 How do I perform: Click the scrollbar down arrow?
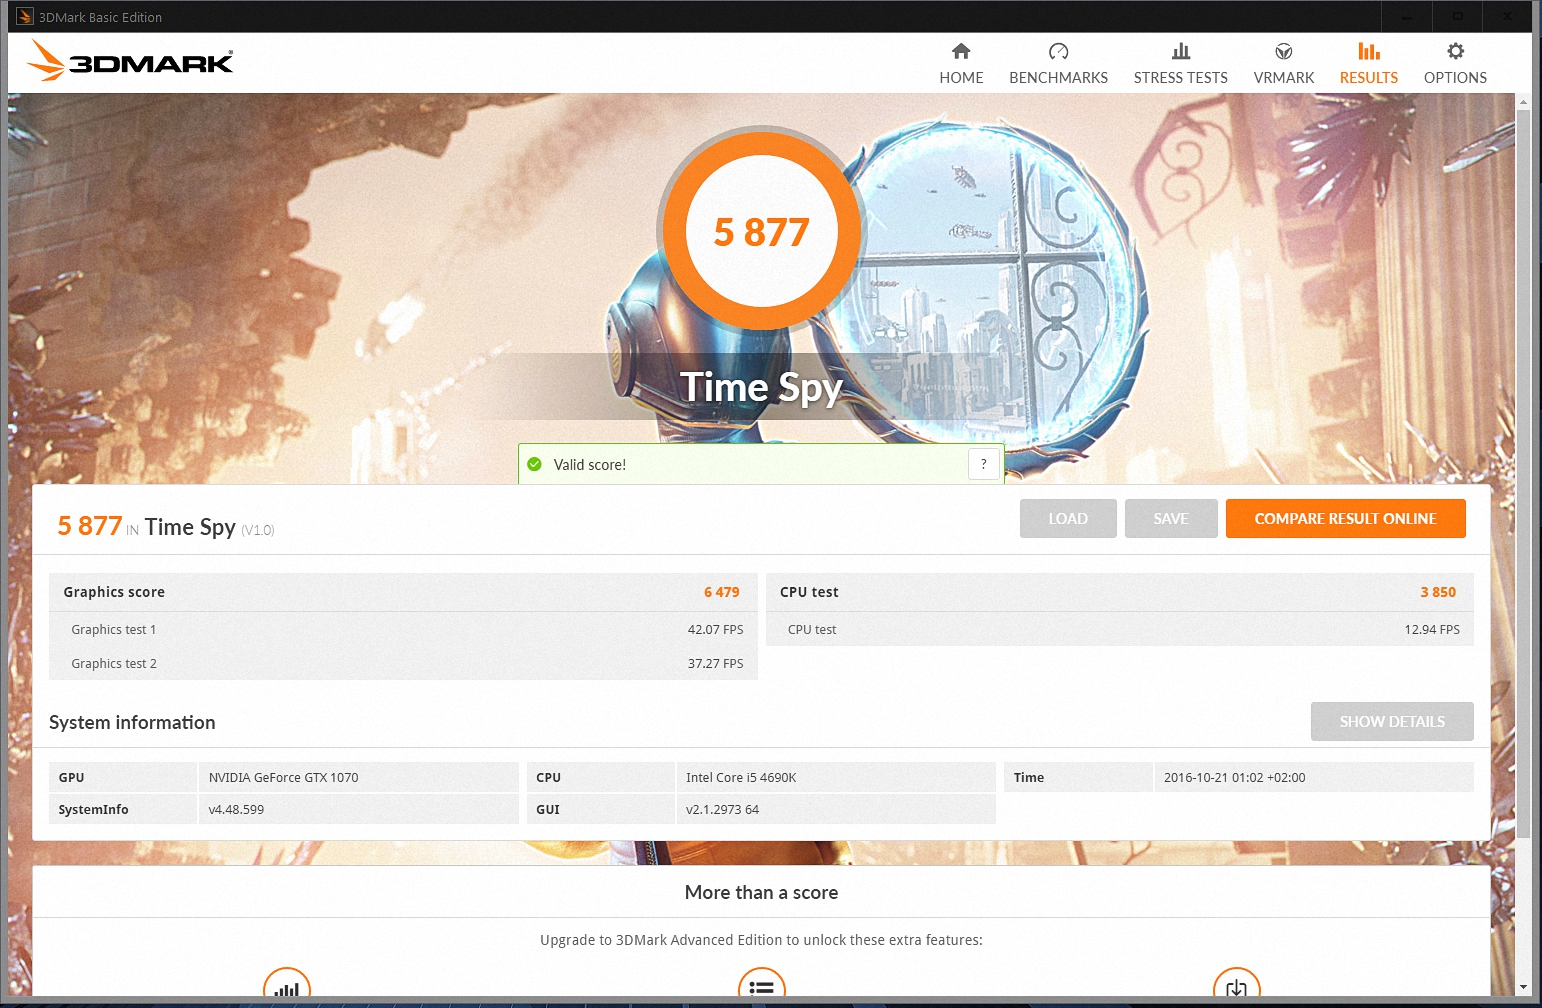pyautogui.click(x=1523, y=988)
